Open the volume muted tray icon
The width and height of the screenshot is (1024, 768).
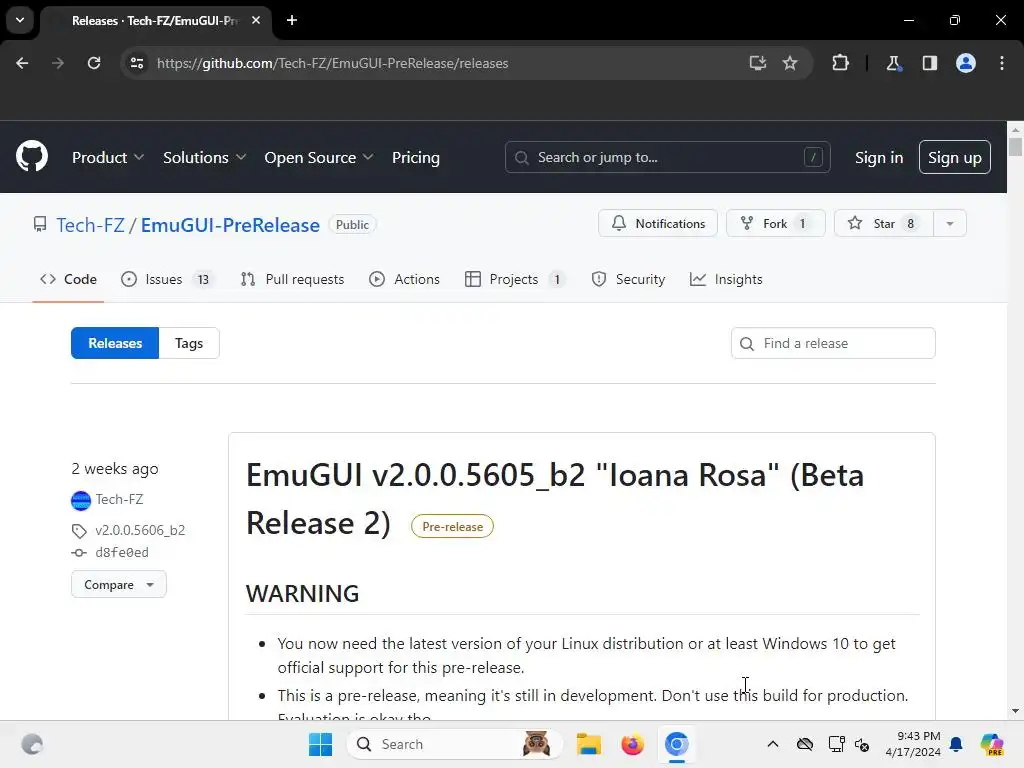coord(862,744)
